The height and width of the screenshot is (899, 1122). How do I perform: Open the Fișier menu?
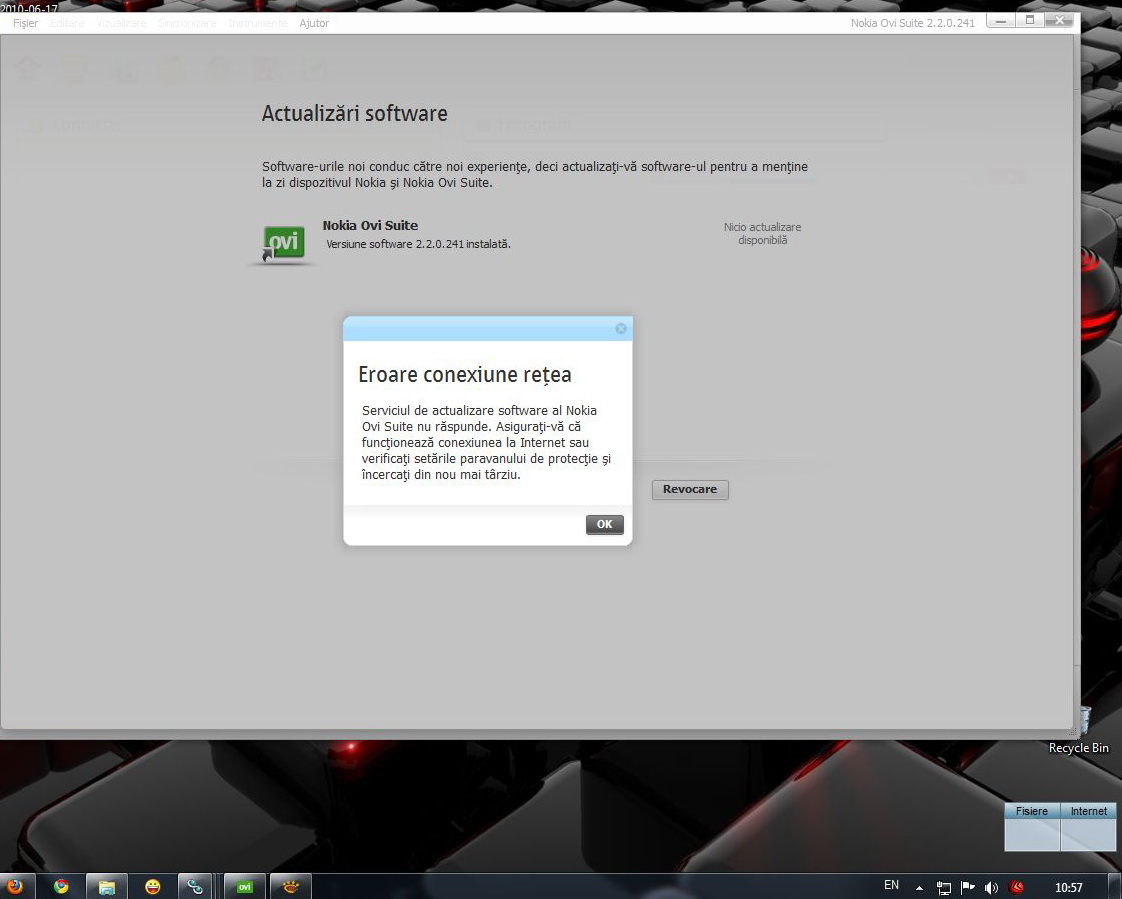tap(25, 23)
